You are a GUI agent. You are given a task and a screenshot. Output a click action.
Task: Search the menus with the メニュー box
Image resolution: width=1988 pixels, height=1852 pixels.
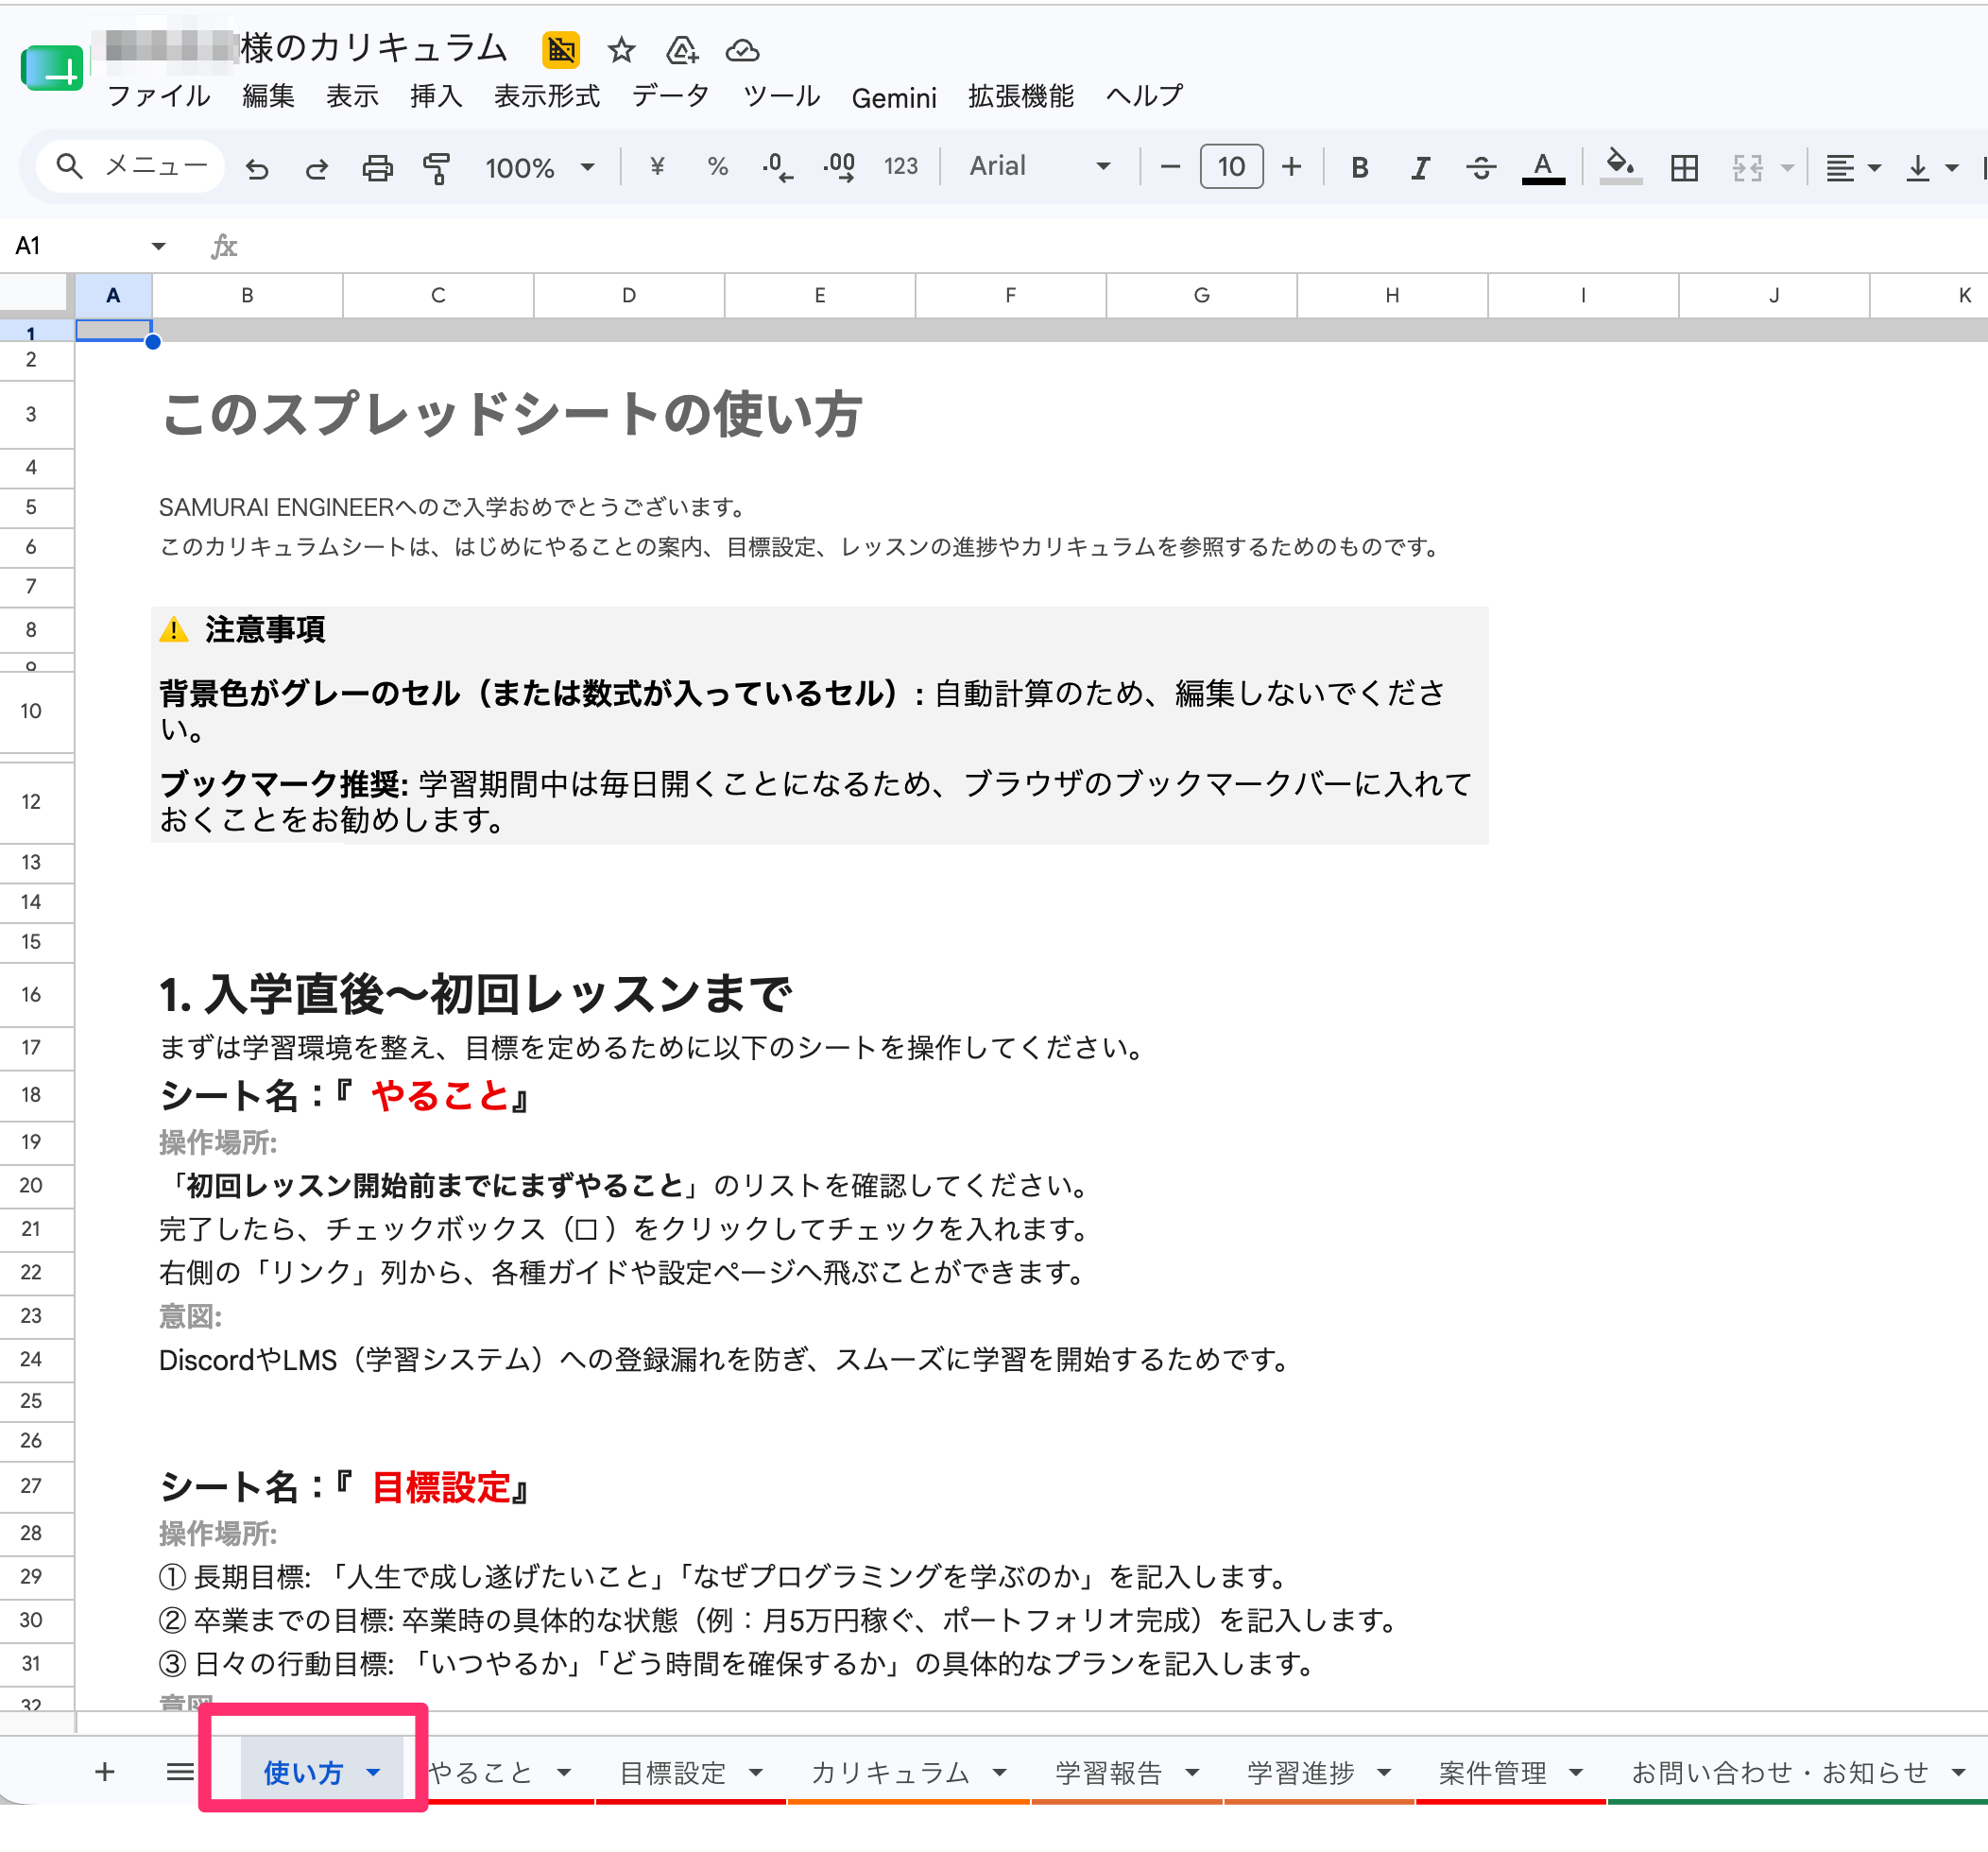tap(131, 166)
